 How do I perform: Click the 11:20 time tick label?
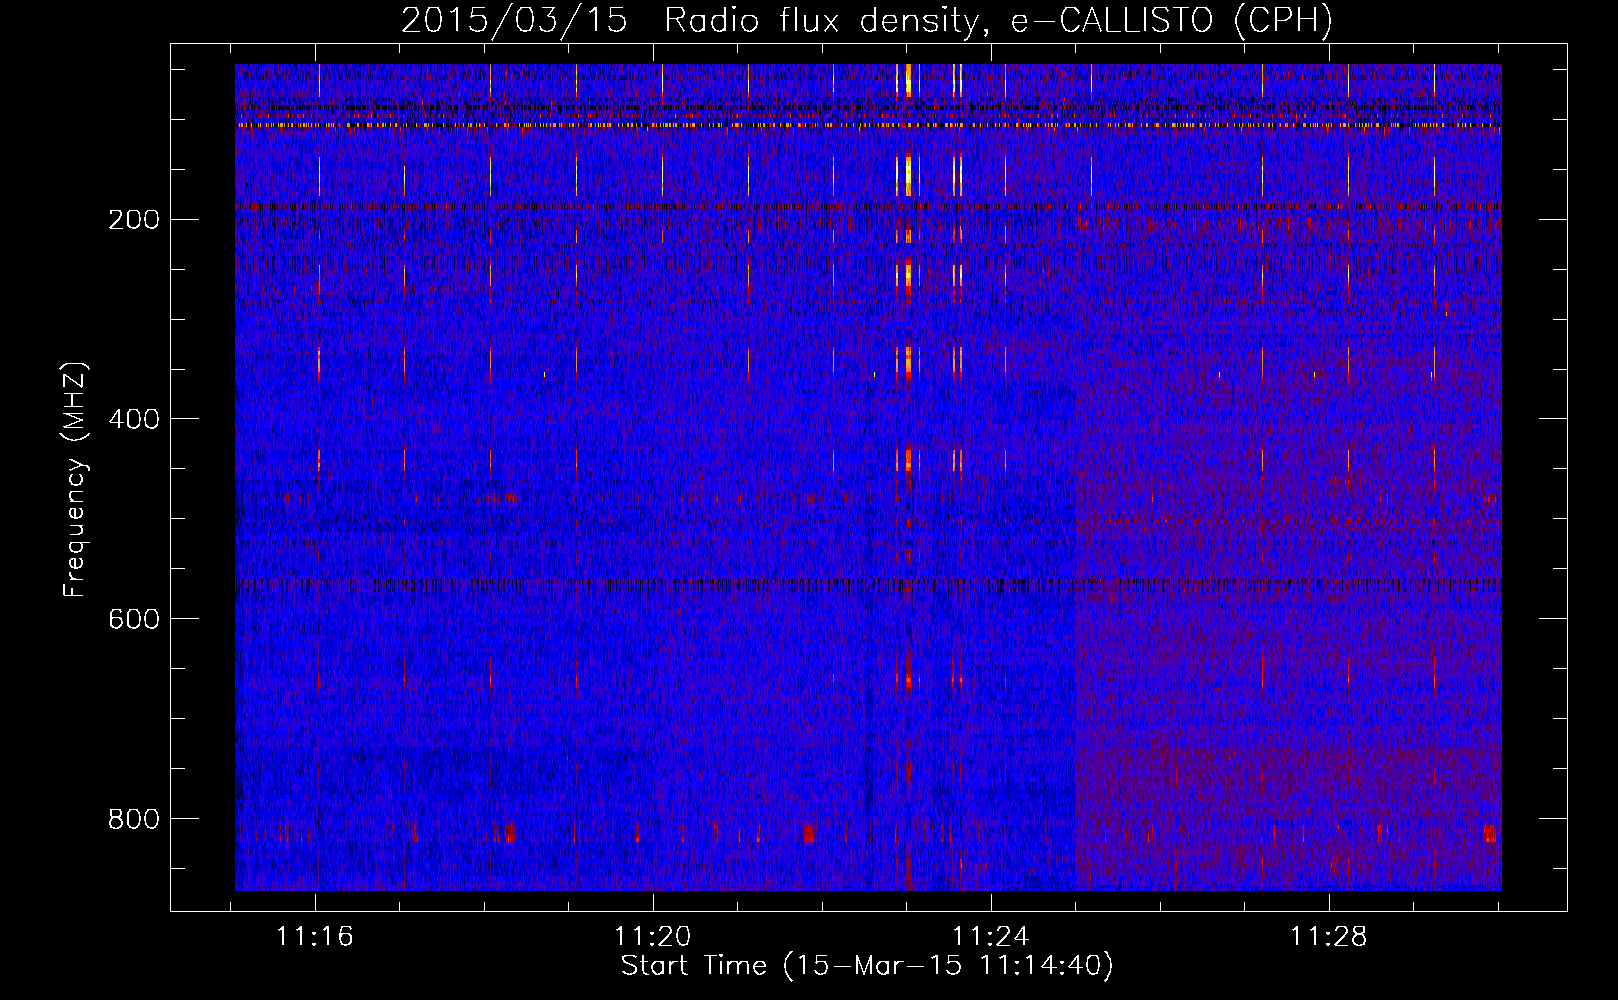tap(653, 937)
